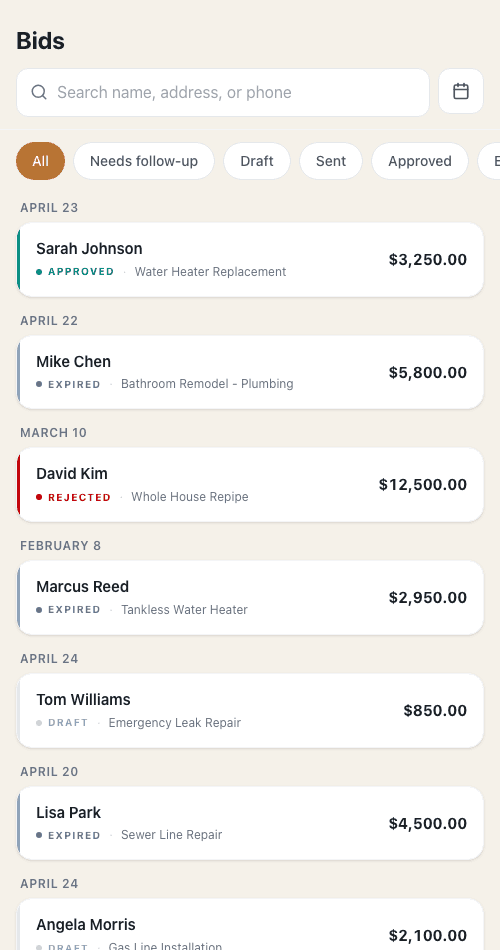Viewport: 500px width, 950px height.
Task: Click the $12,500.00 amount on David Kim's bid
Action: pyautogui.click(x=423, y=485)
